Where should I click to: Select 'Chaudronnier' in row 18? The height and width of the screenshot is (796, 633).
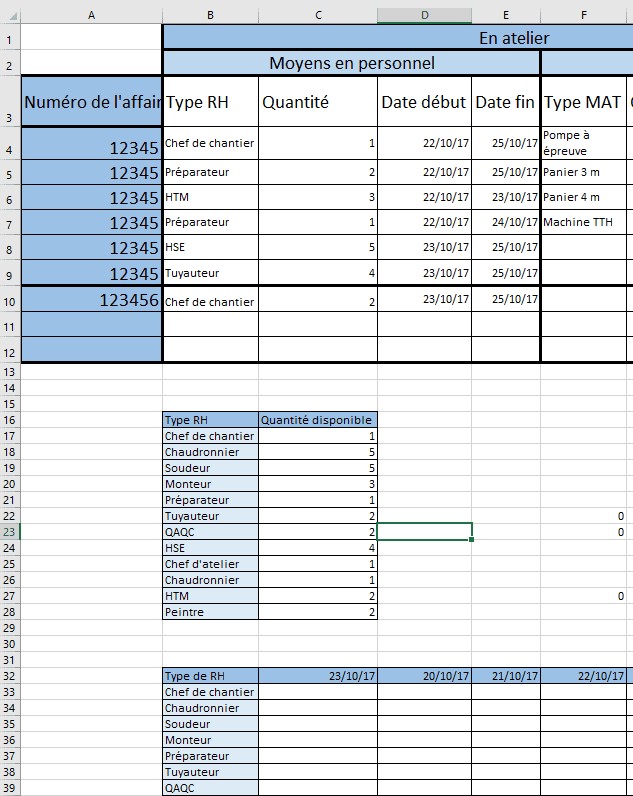pyautogui.click(x=210, y=452)
